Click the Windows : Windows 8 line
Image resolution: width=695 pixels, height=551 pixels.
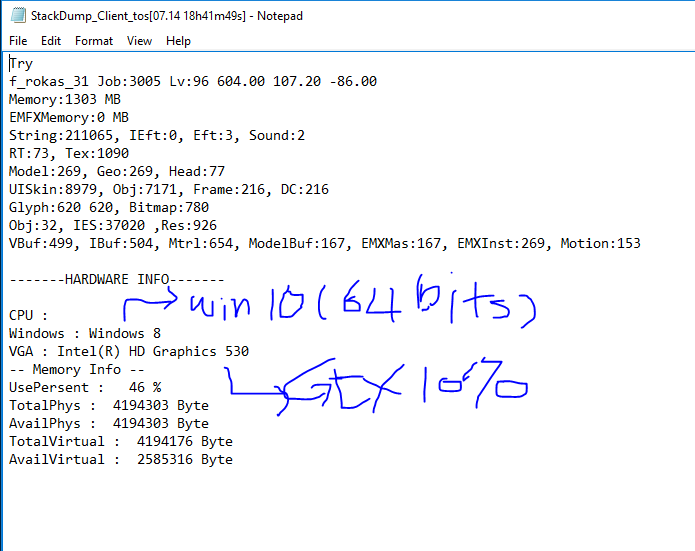point(84,333)
